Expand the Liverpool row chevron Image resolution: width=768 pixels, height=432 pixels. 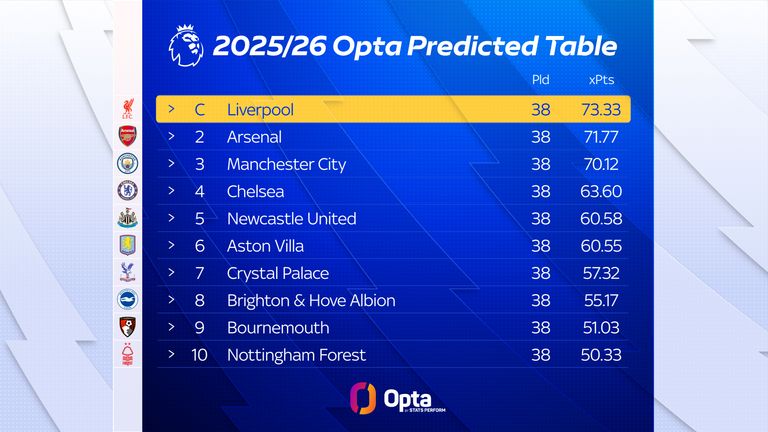pyautogui.click(x=171, y=109)
